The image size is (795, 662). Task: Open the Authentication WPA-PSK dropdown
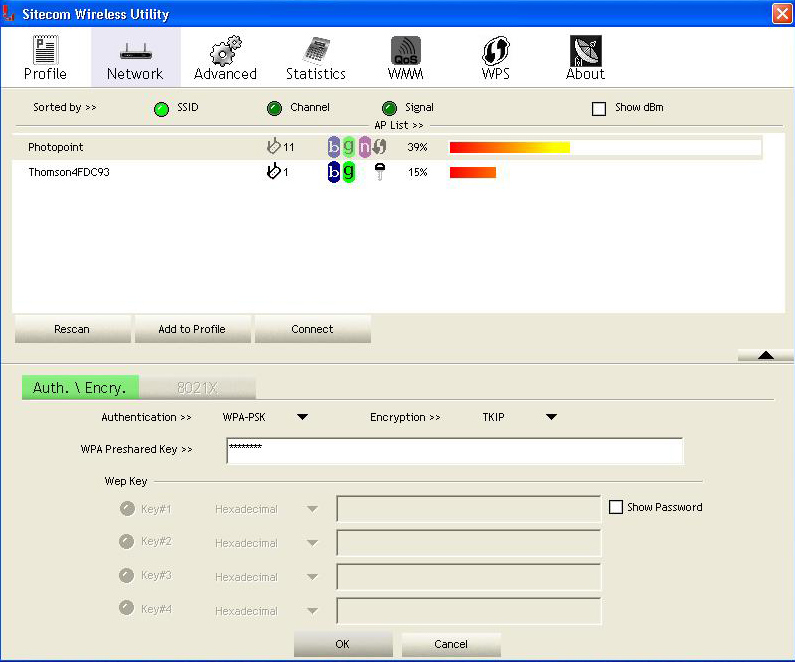coord(302,417)
